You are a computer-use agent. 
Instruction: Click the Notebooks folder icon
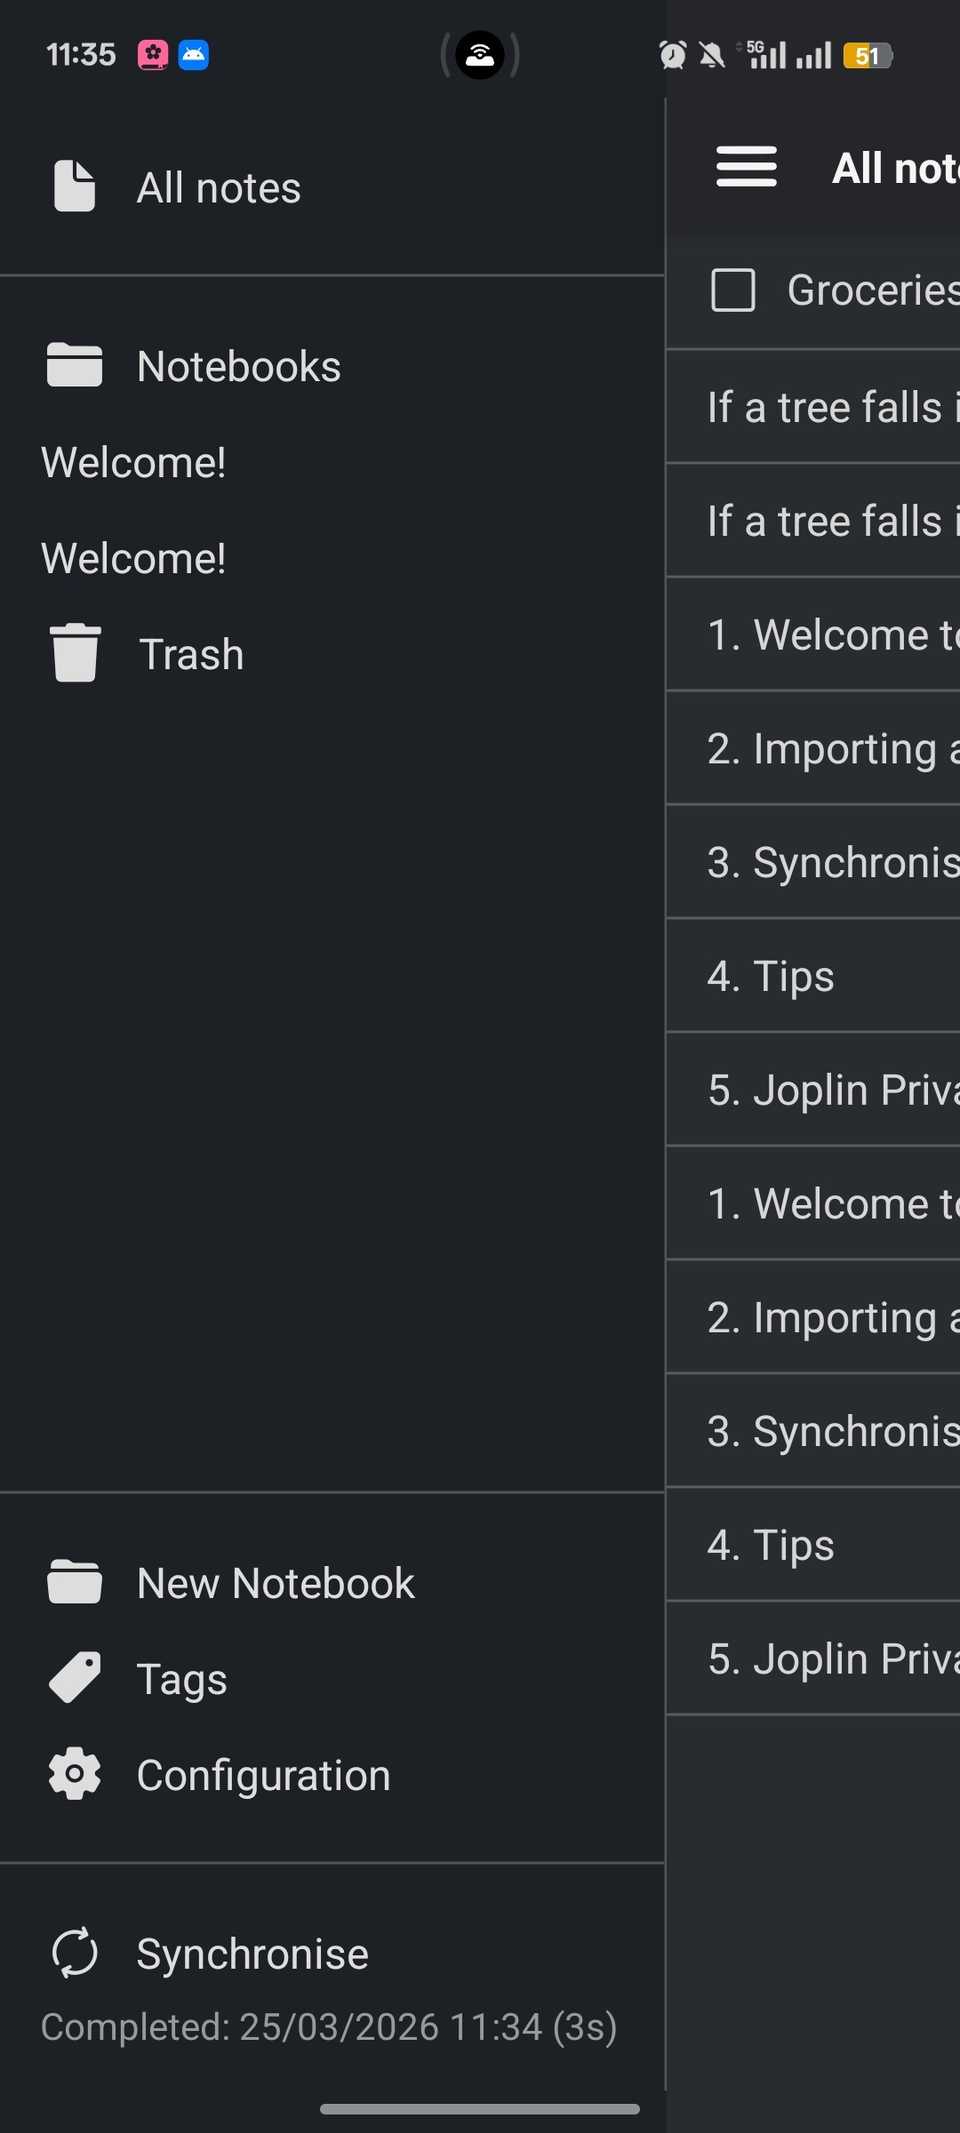click(x=74, y=365)
